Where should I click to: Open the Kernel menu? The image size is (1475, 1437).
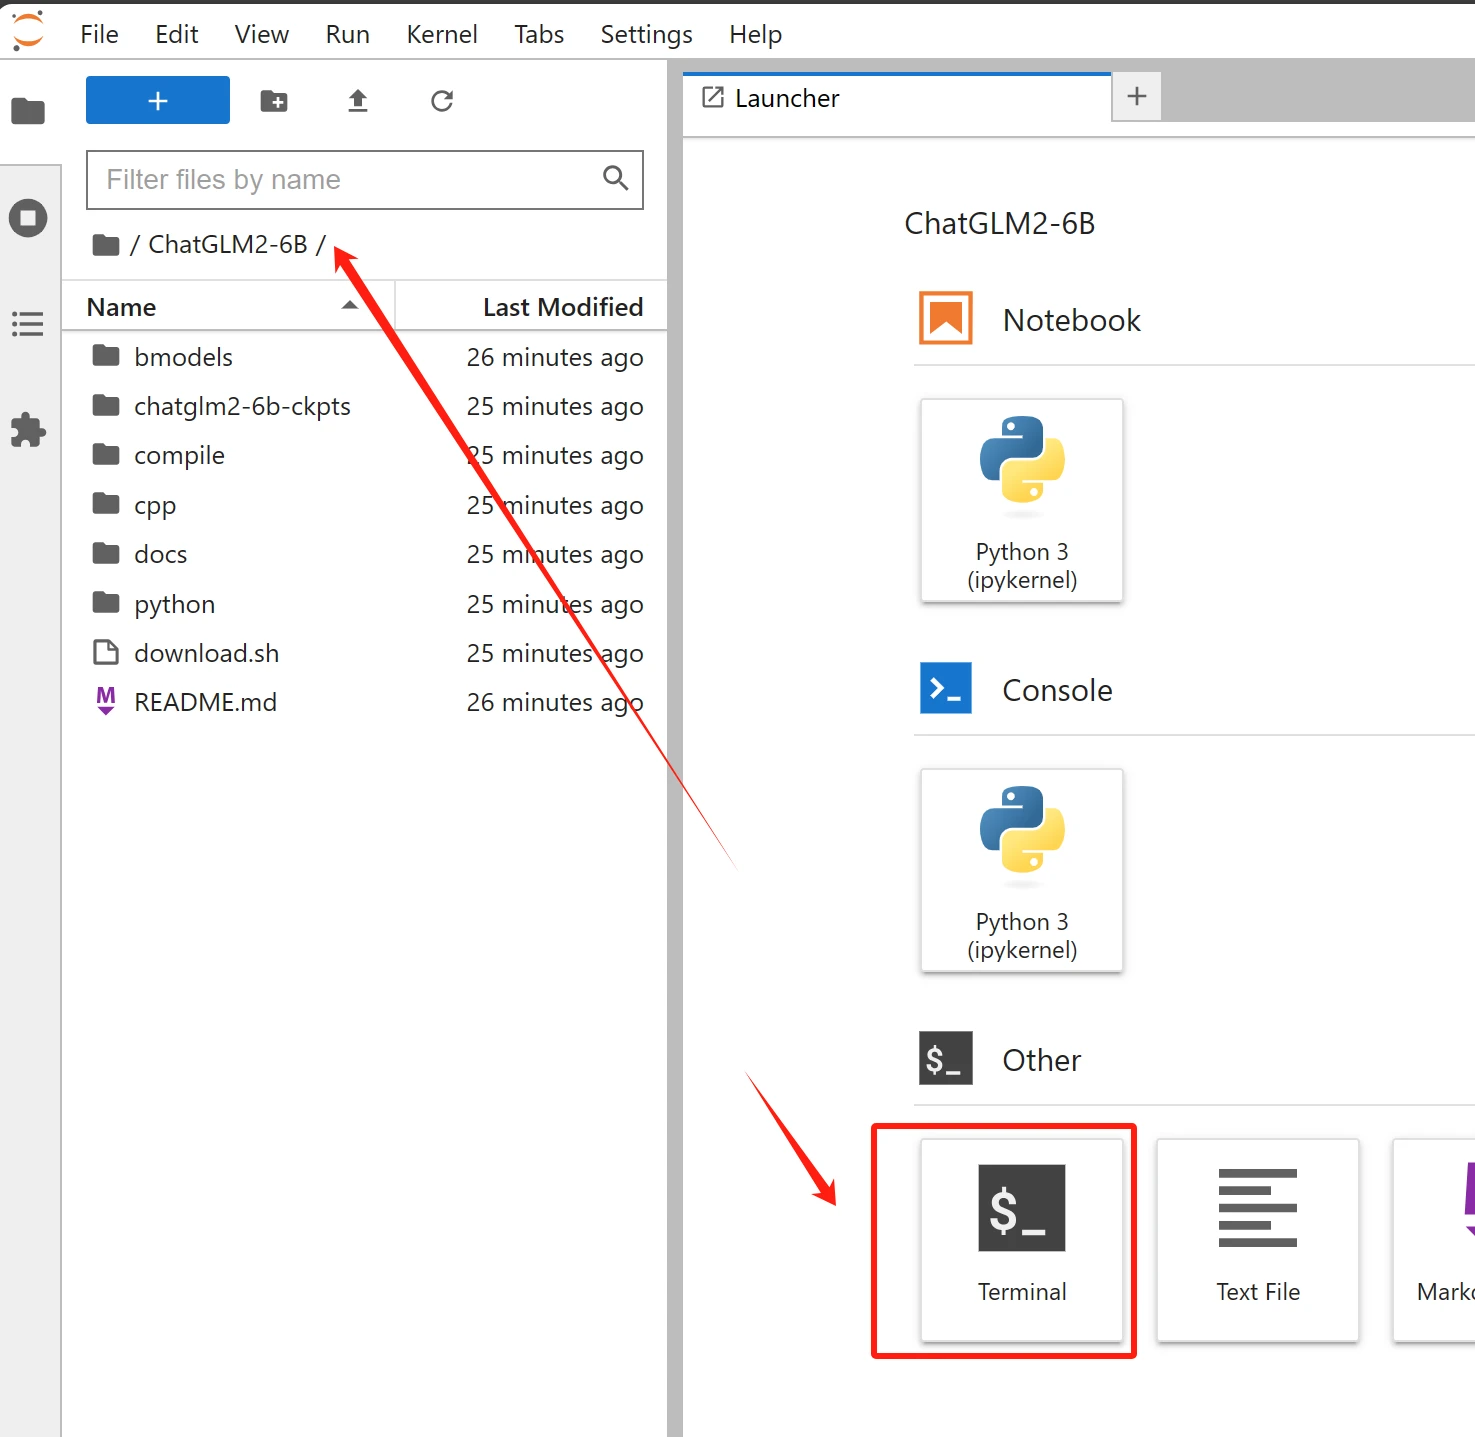click(x=441, y=34)
